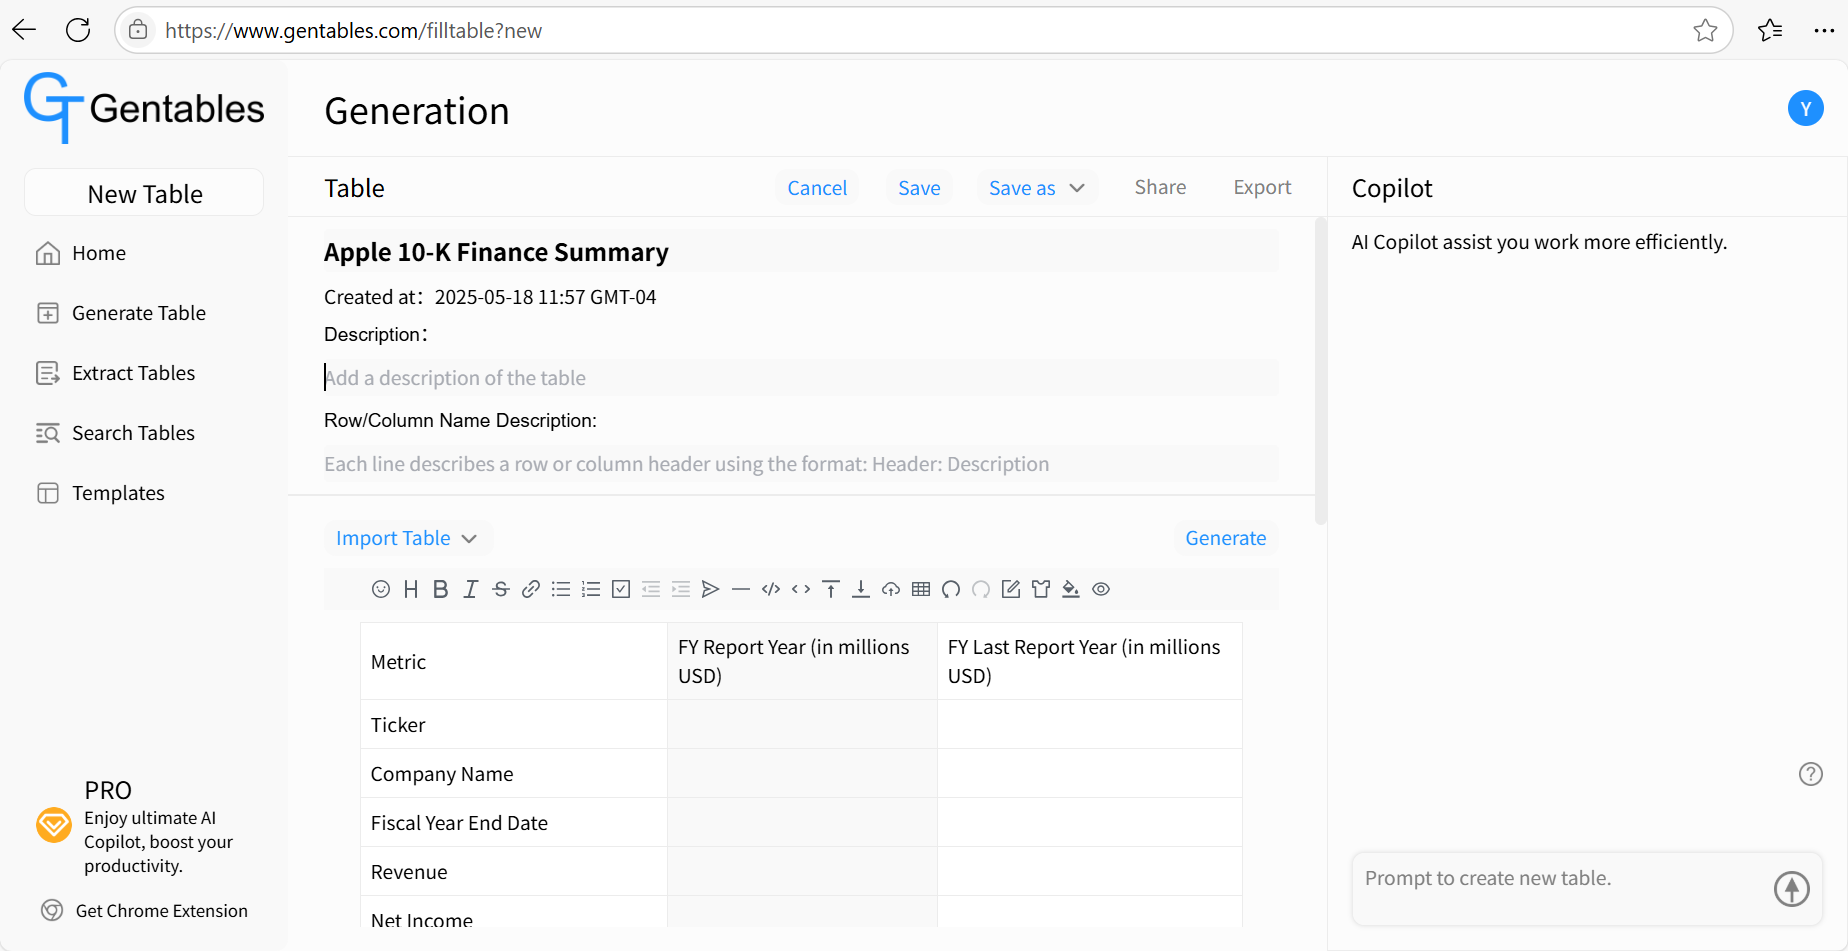Viewport: 1848px width, 951px height.
Task: Toggle strikethrough formatting
Action: click(x=501, y=589)
